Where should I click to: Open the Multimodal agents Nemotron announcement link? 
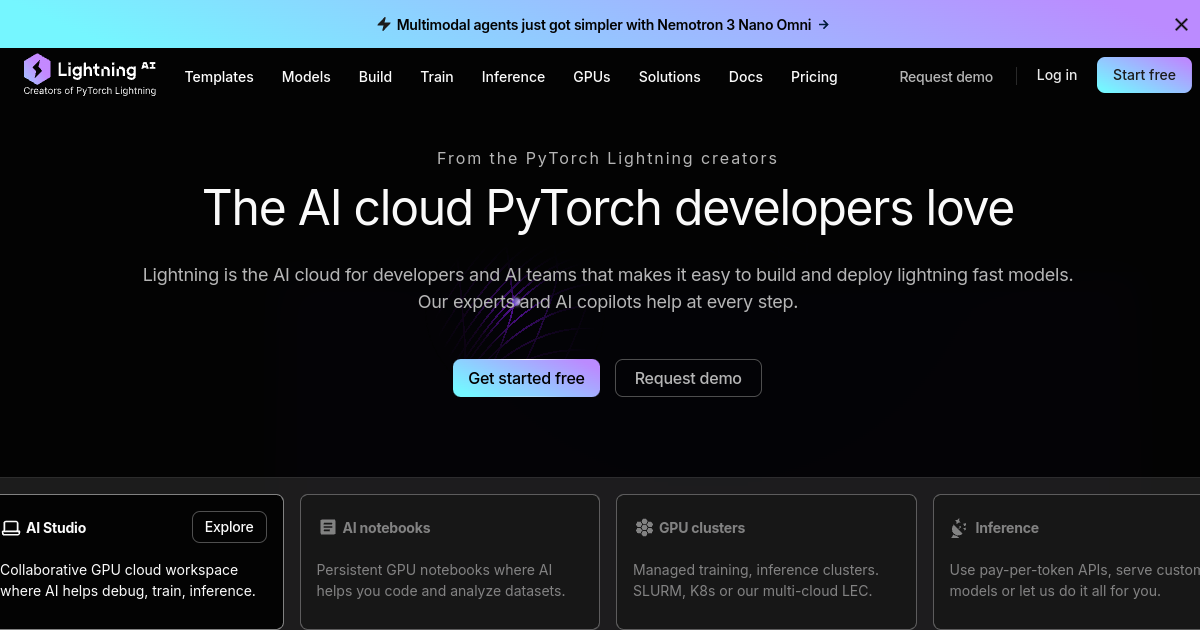[x=603, y=25]
